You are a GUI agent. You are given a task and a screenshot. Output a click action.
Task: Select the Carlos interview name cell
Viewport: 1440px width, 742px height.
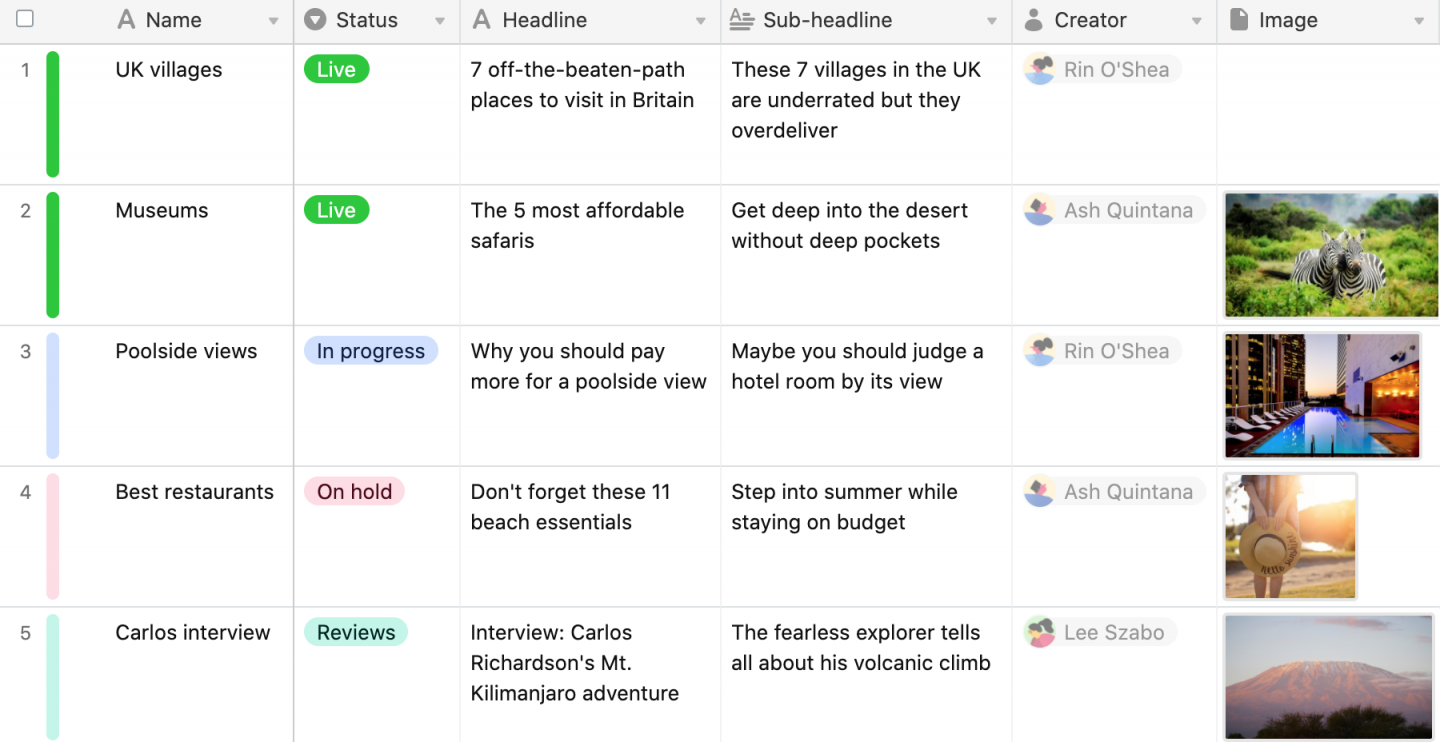tap(193, 633)
